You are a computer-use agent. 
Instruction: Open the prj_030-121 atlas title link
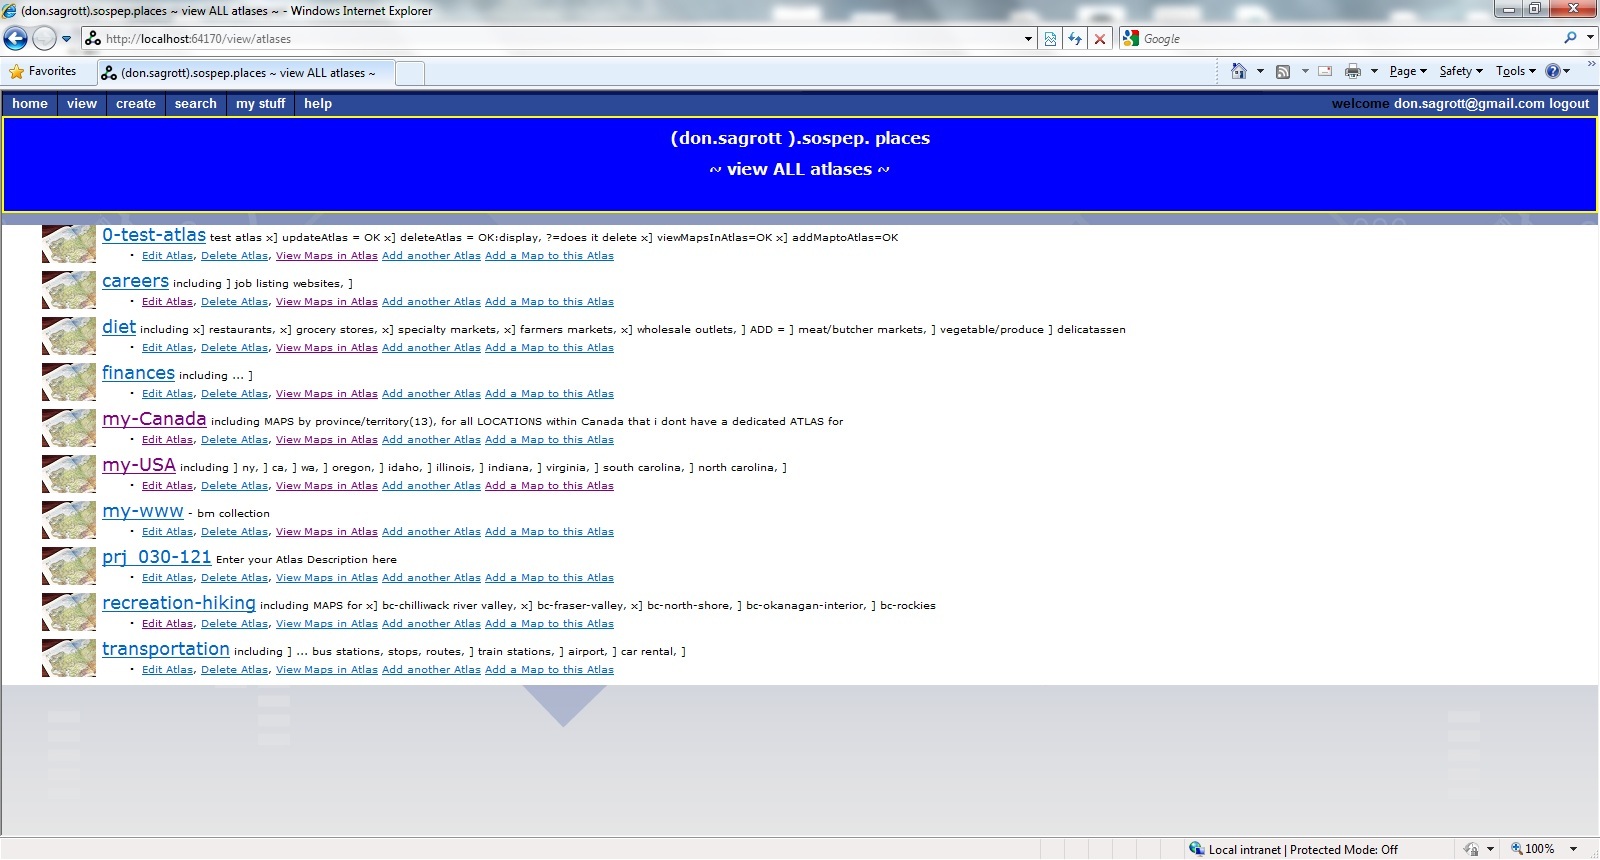coord(157,557)
